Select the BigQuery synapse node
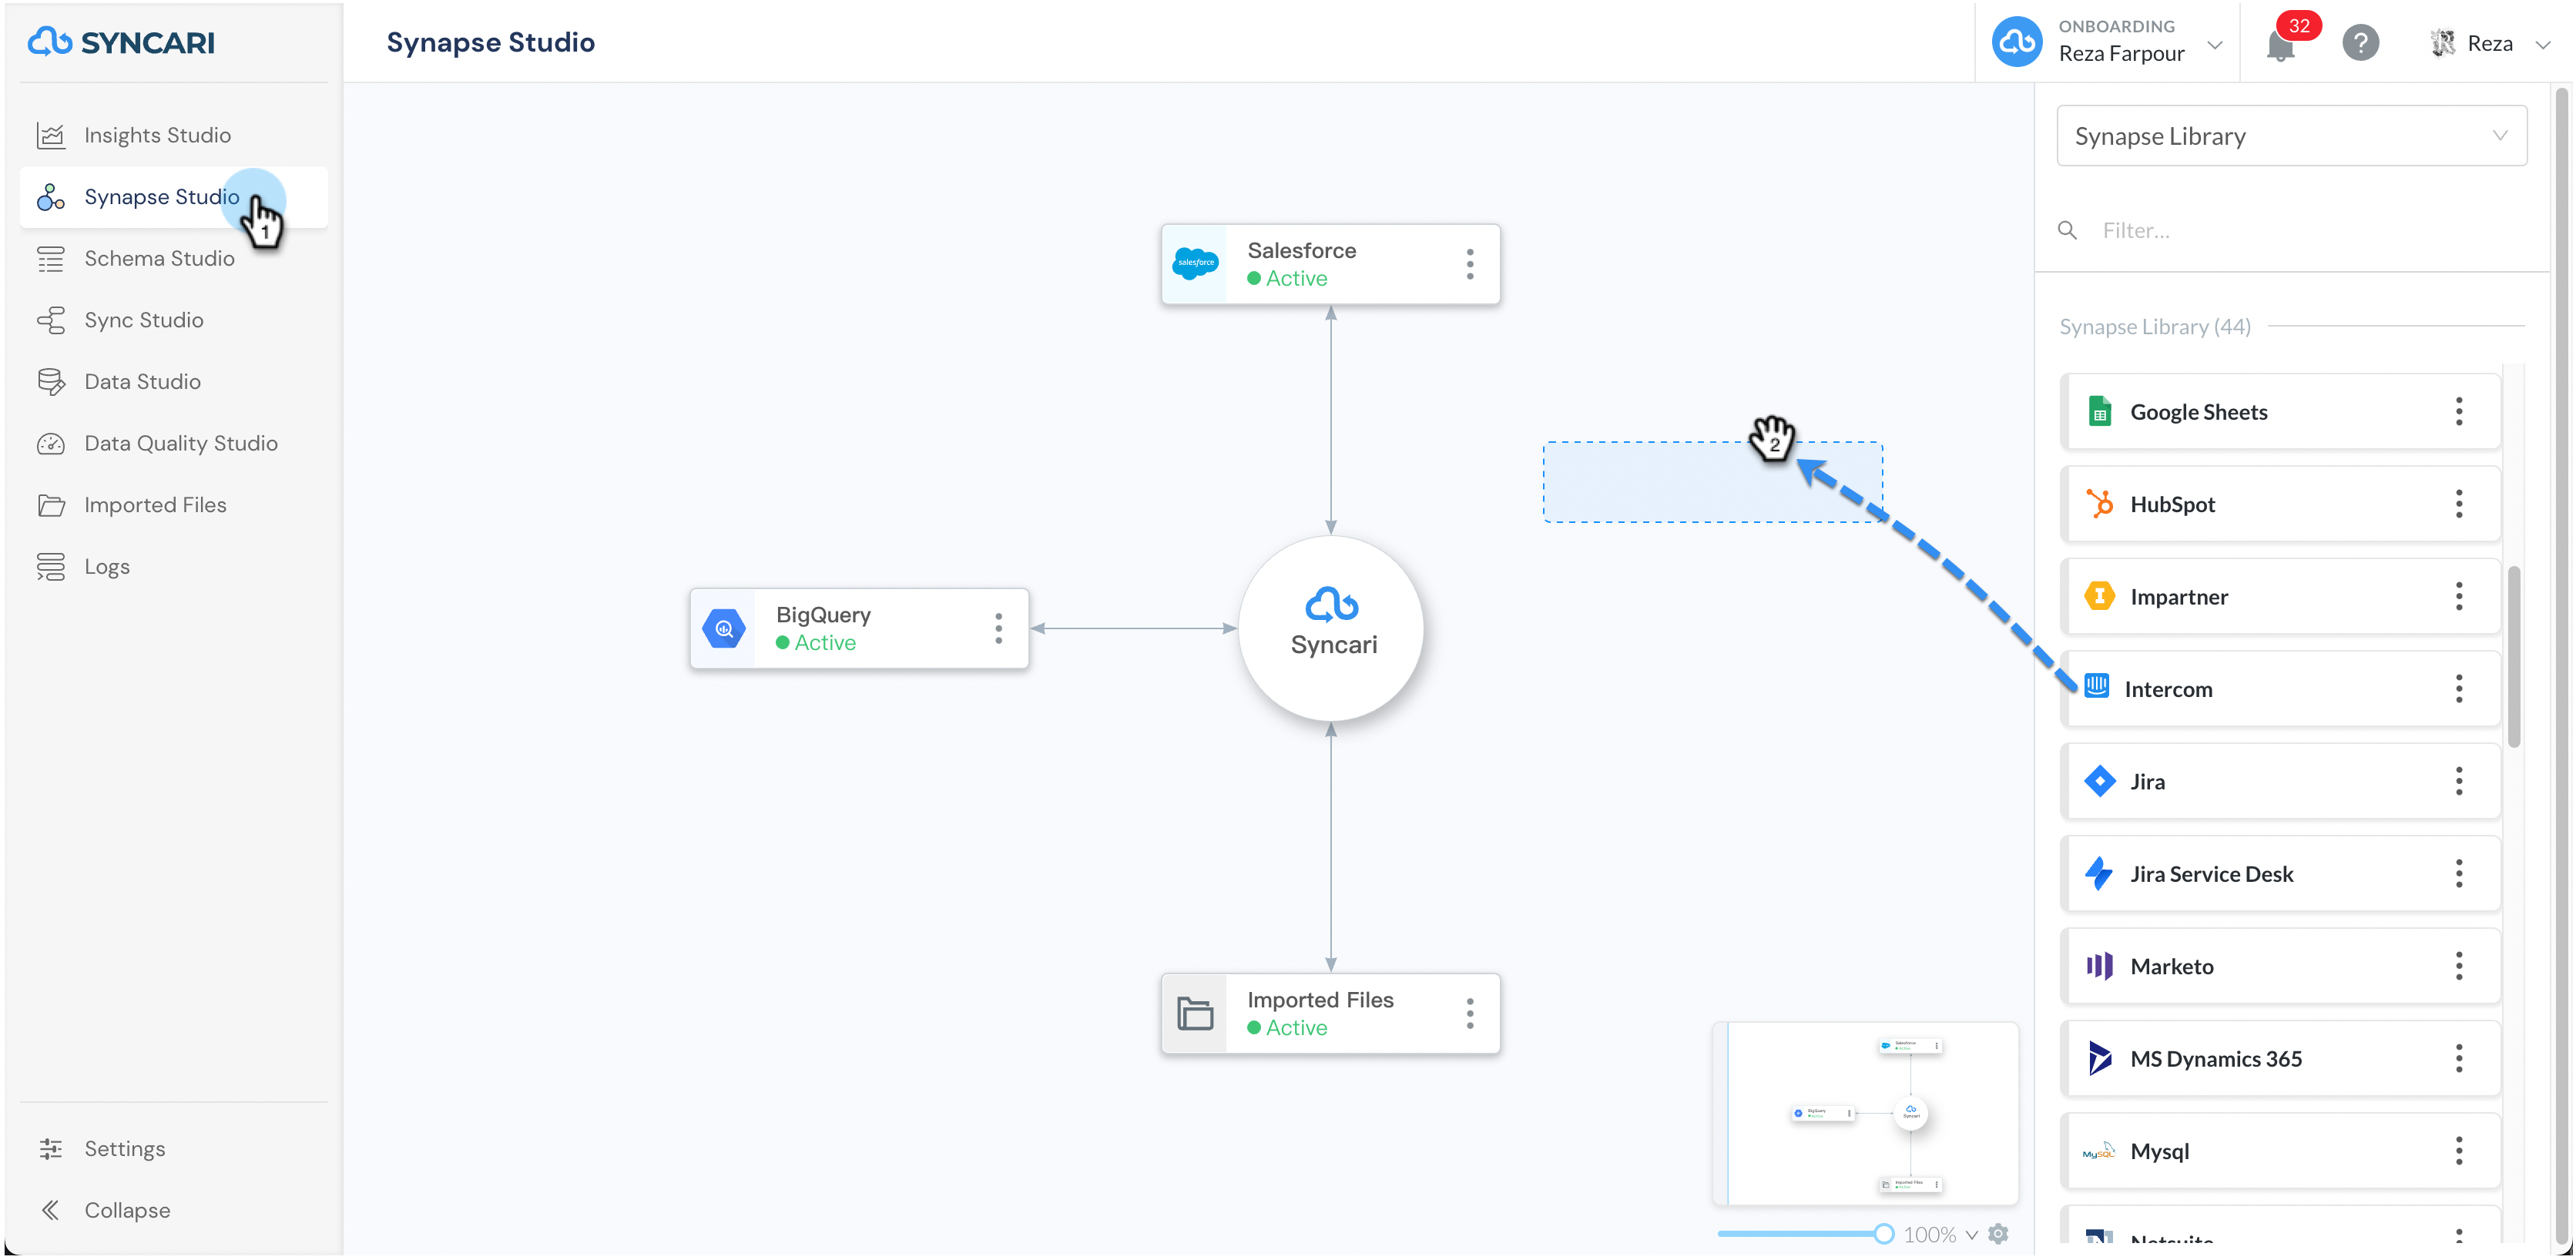Viewport: 2576px width, 1260px height. [x=859, y=628]
